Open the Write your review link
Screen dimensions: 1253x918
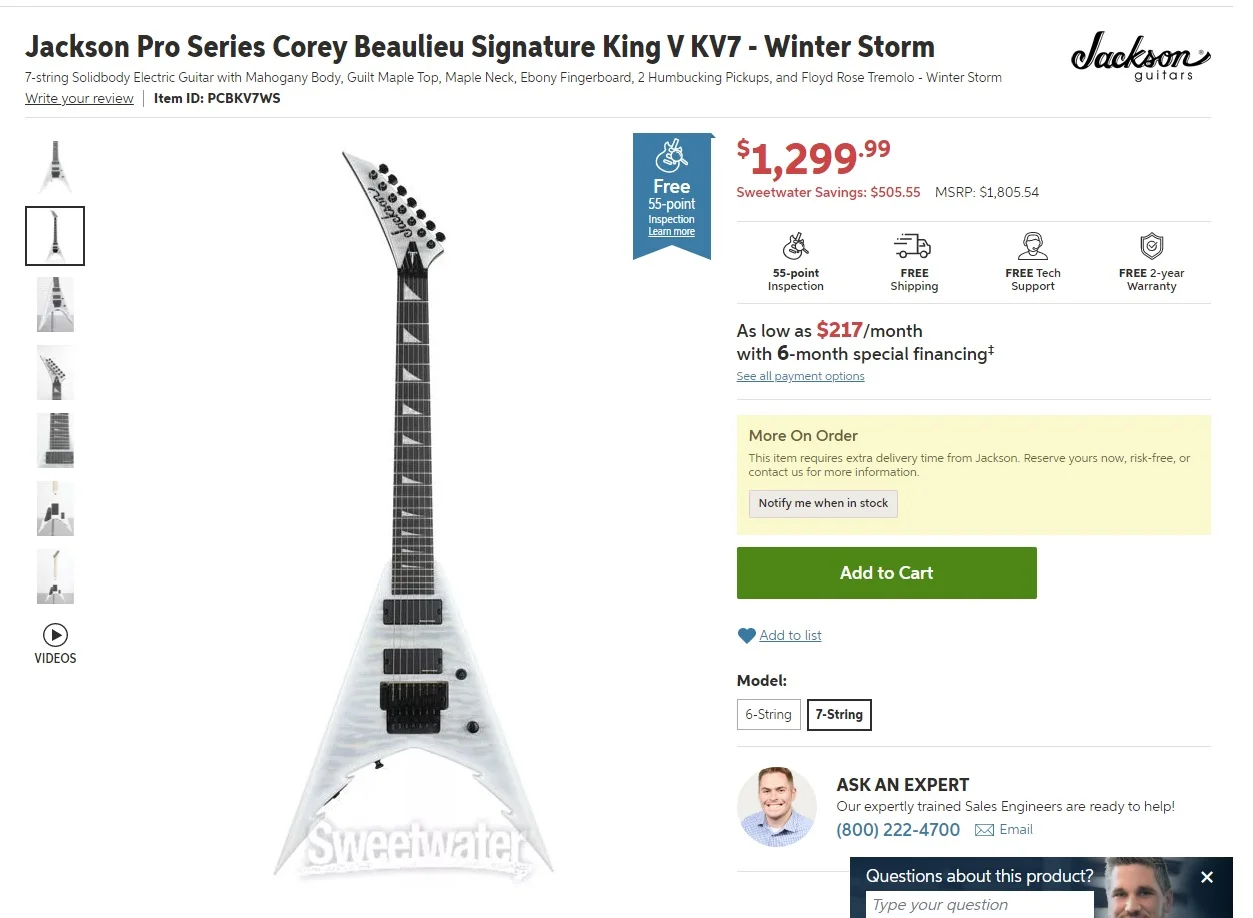[79, 99]
